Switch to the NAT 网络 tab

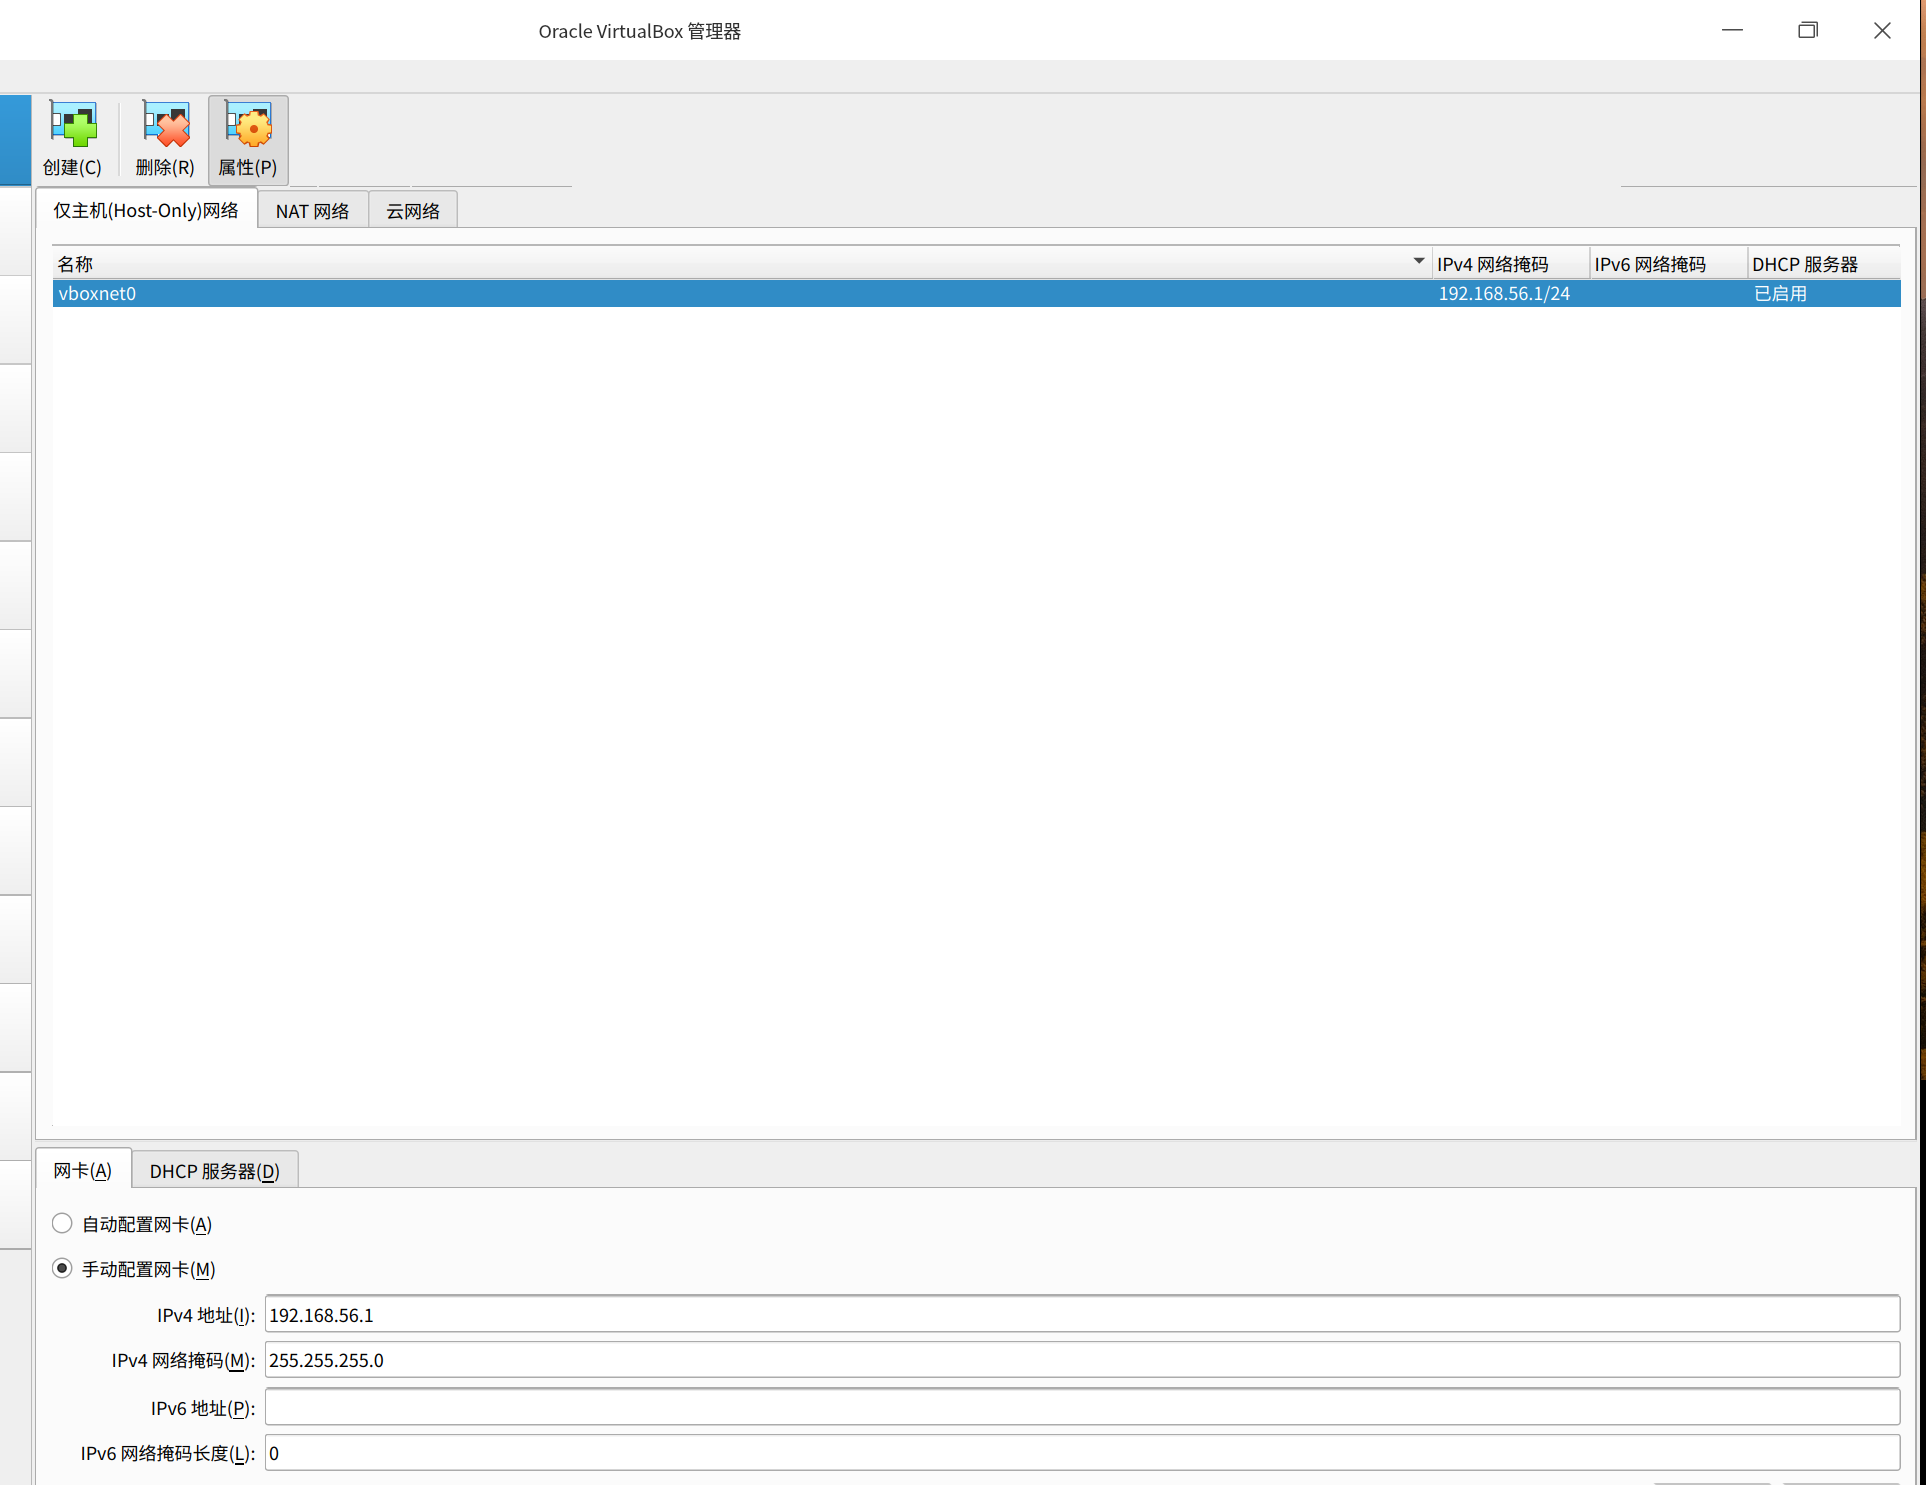[x=313, y=211]
